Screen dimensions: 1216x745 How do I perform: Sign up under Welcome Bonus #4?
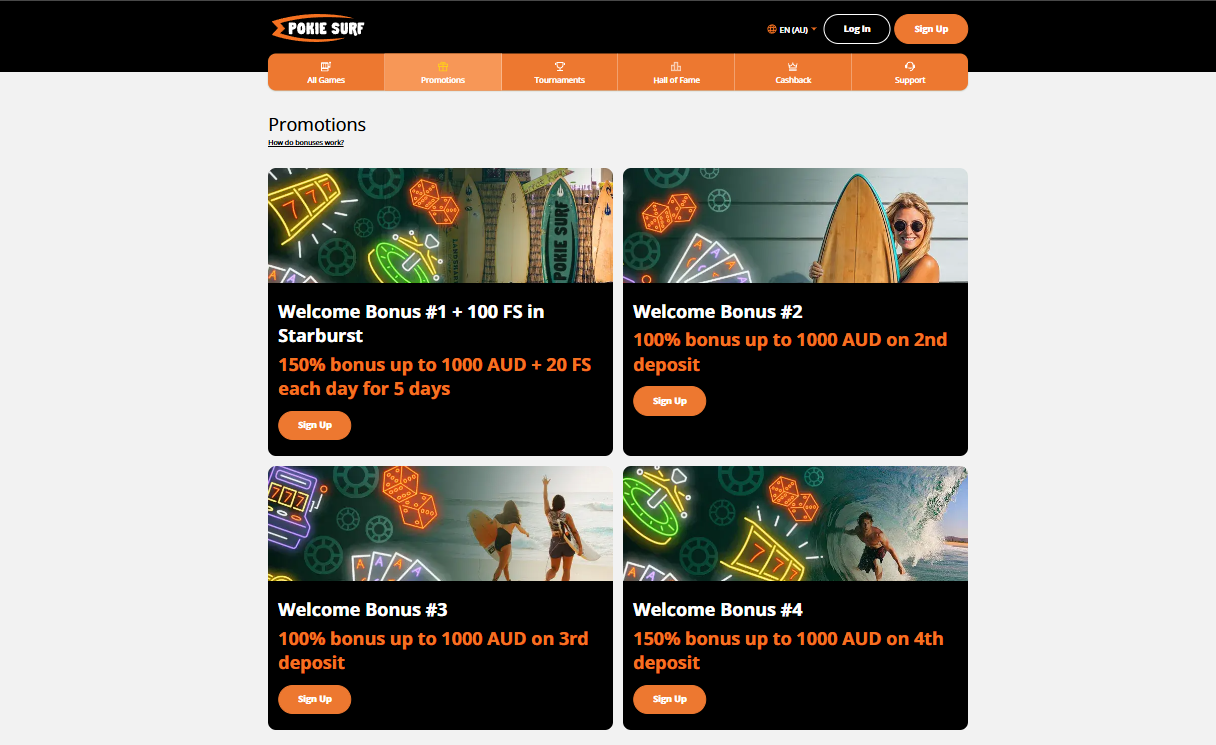point(669,699)
